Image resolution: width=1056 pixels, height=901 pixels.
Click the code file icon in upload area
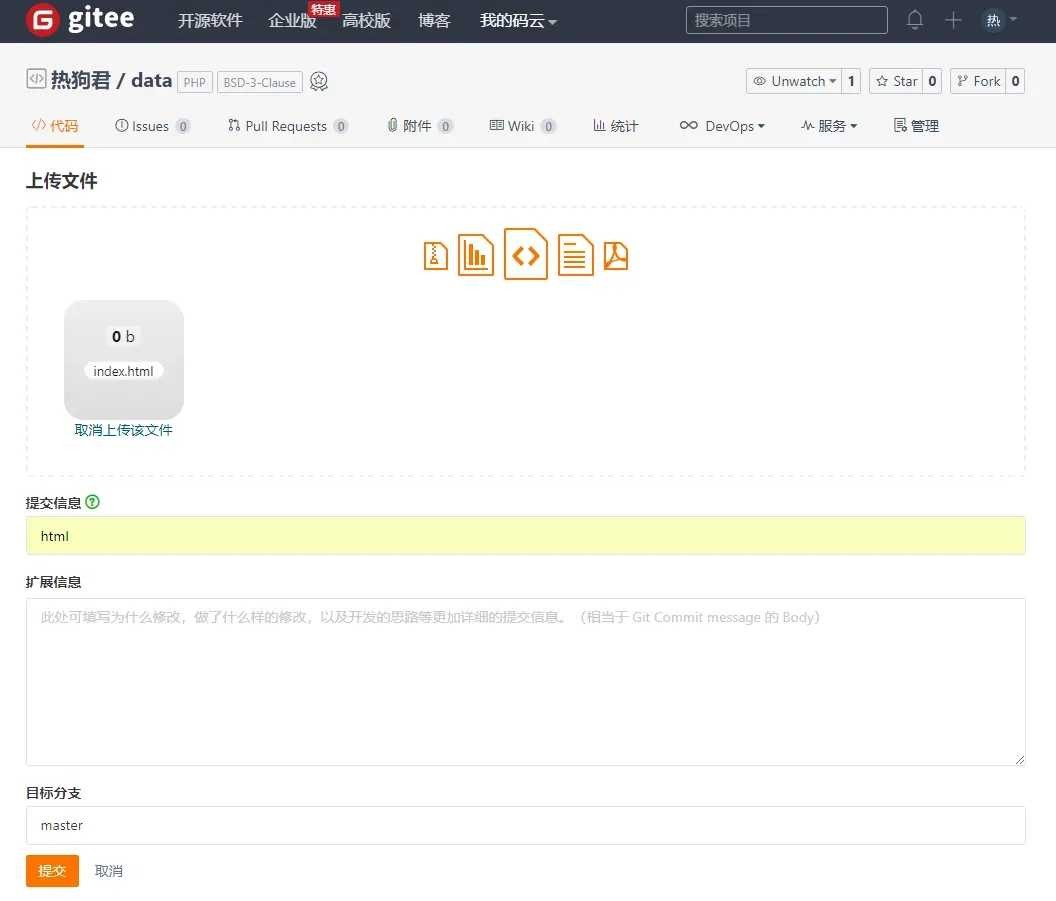click(x=525, y=254)
